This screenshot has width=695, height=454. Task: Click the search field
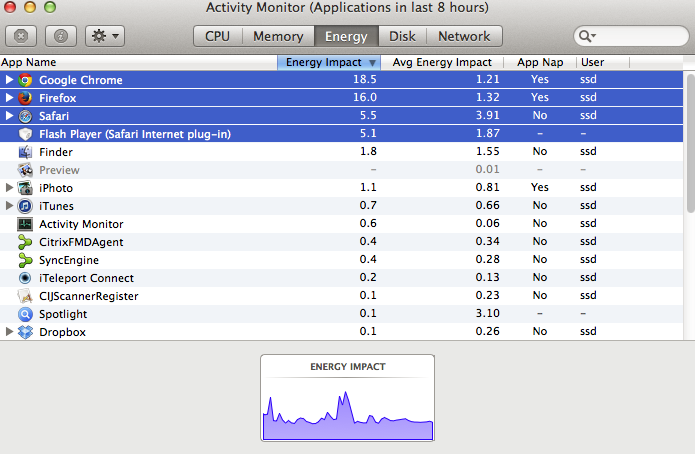point(631,36)
